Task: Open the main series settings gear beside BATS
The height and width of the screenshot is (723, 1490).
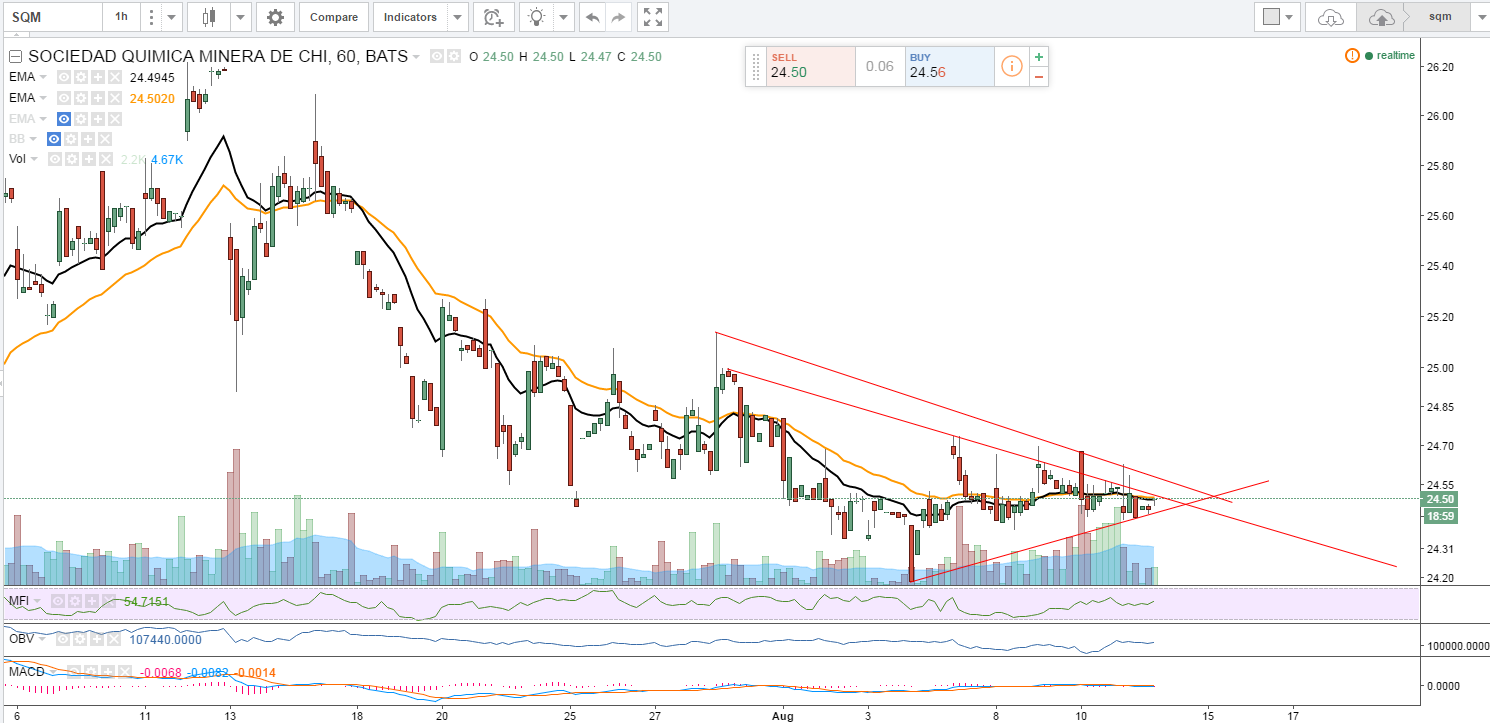Action: click(453, 57)
